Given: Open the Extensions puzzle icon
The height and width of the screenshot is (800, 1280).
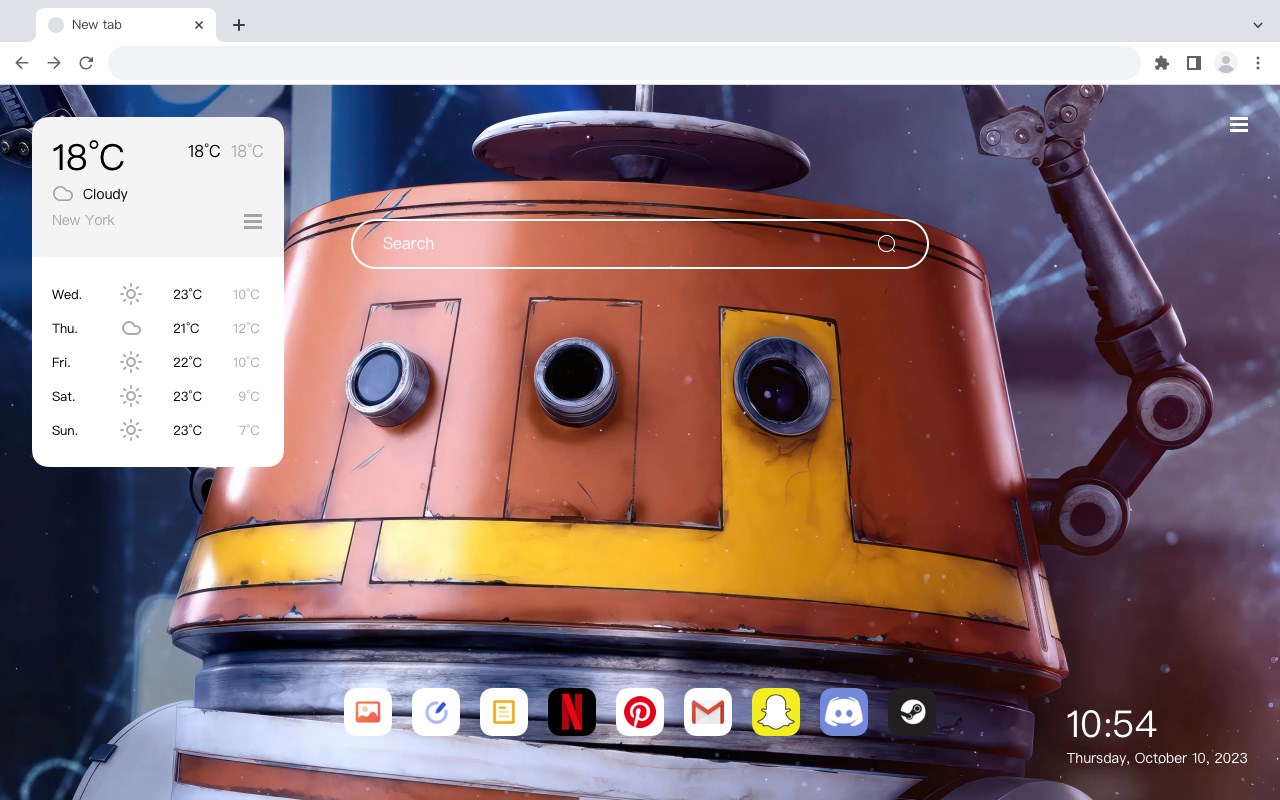Looking at the screenshot, I should 1161,63.
